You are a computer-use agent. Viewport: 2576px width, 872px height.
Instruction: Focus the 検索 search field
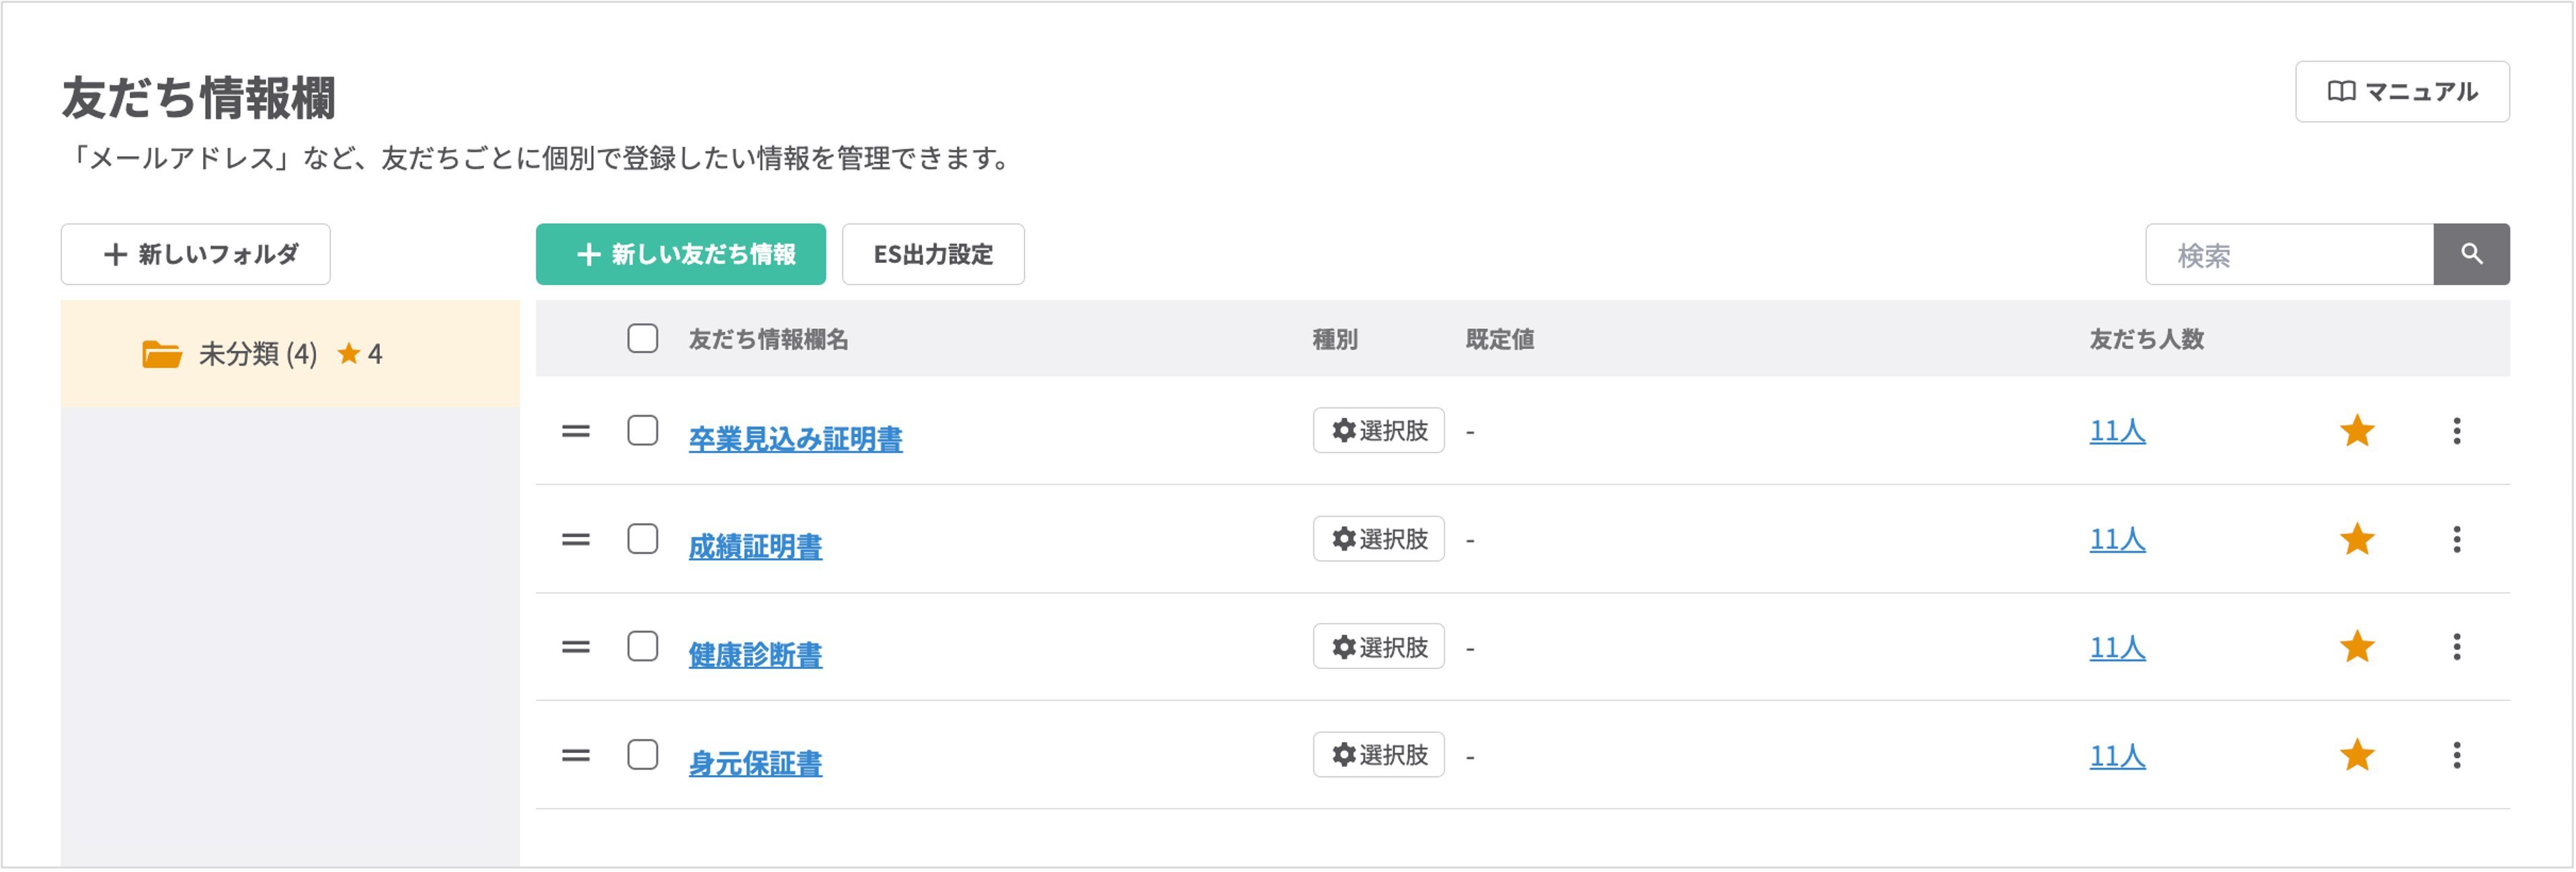tap(2288, 254)
